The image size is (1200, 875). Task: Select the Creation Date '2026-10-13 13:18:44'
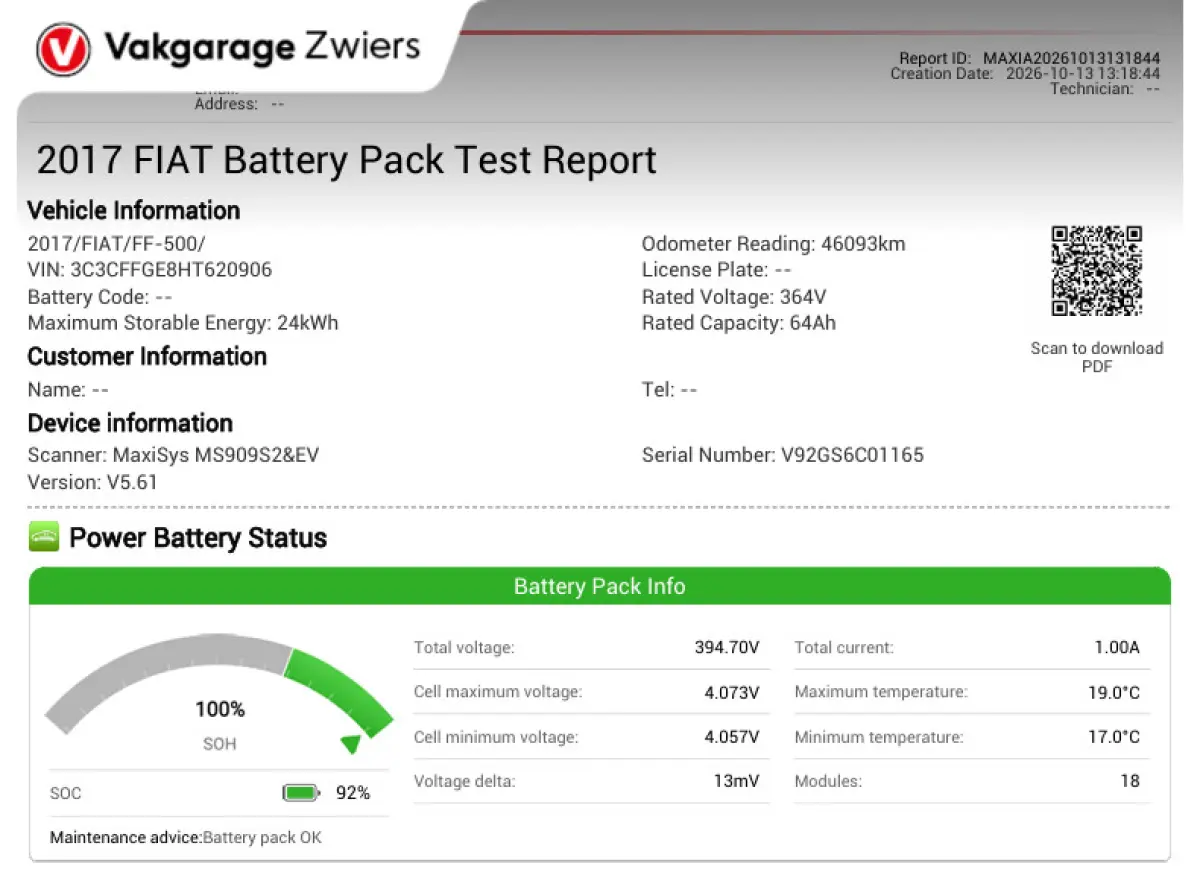point(1083,74)
